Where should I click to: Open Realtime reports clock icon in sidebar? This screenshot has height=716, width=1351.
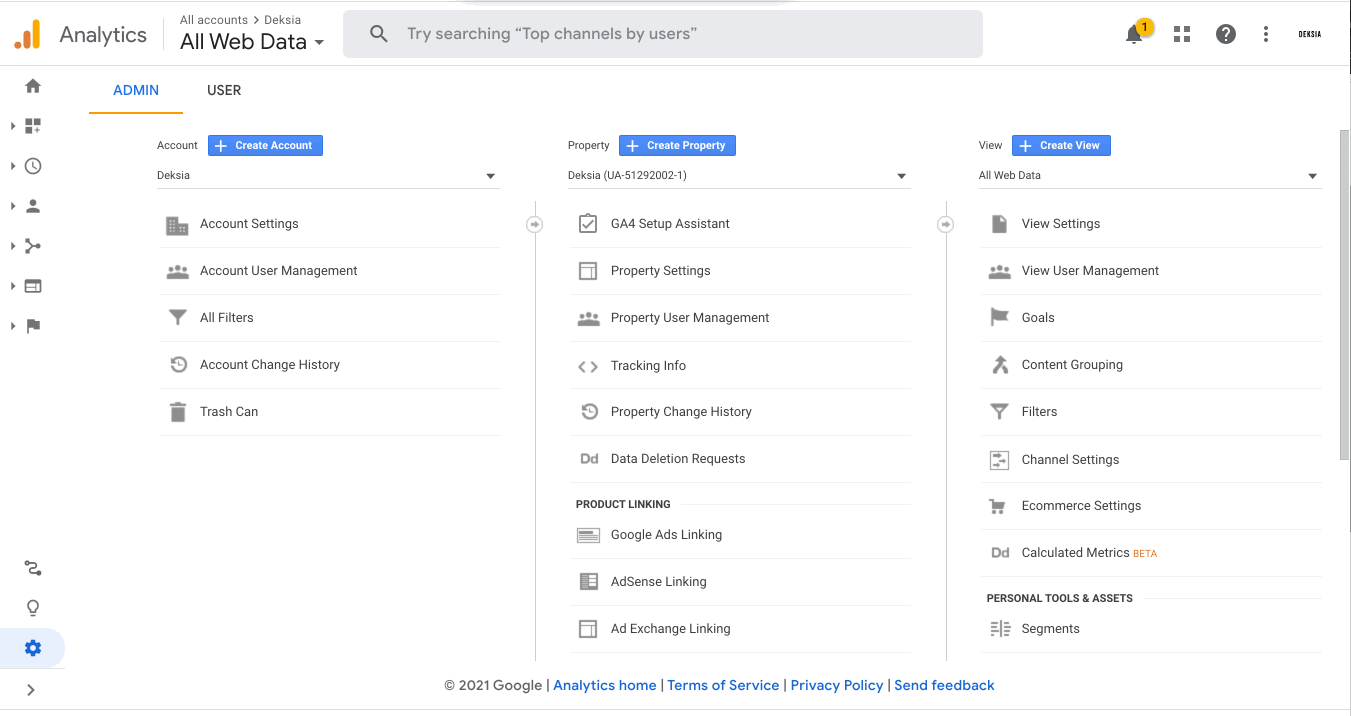pyautogui.click(x=33, y=166)
